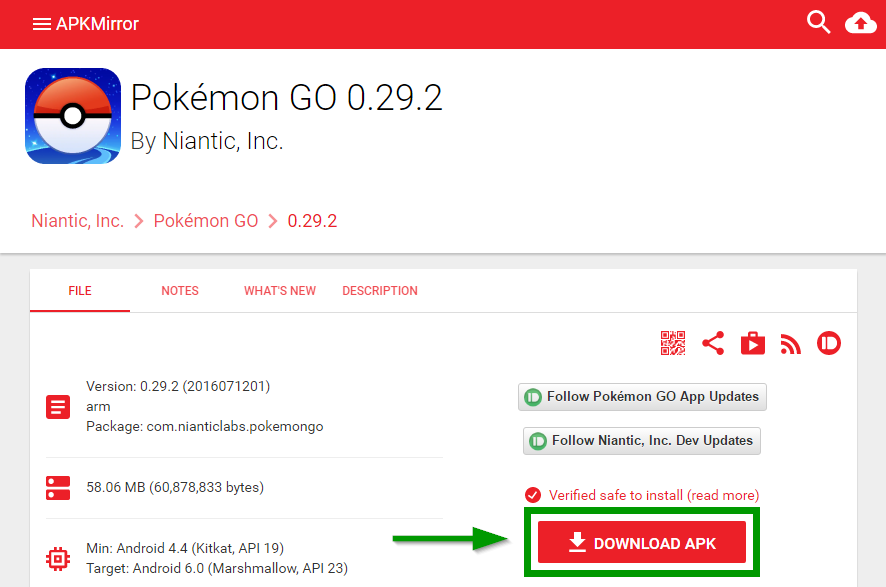The width and height of the screenshot is (886, 587).
Task: Open the Play Store bag icon
Action: pyautogui.click(x=753, y=343)
